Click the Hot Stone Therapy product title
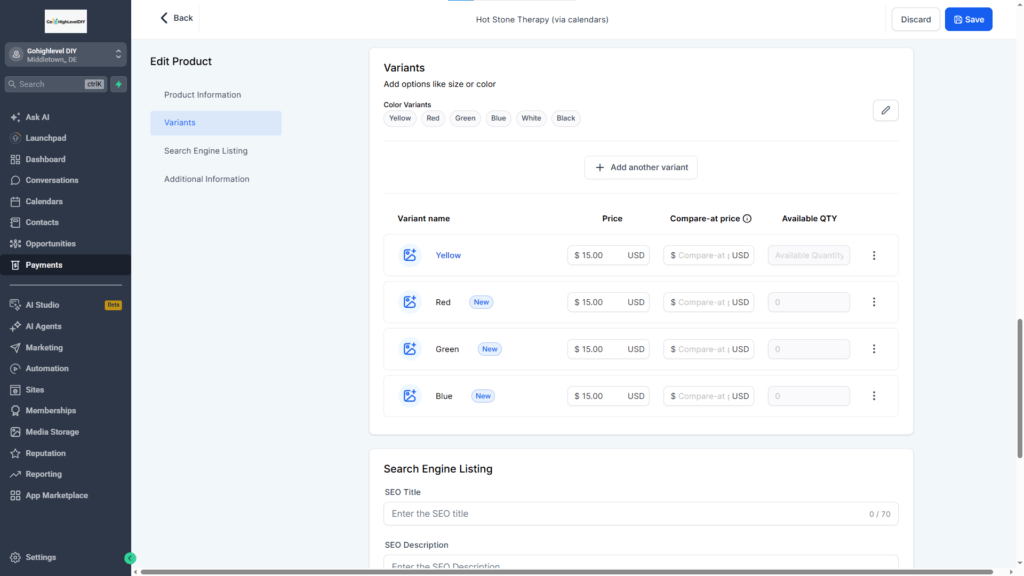This screenshot has height=576, width=1024. [542, 20]
